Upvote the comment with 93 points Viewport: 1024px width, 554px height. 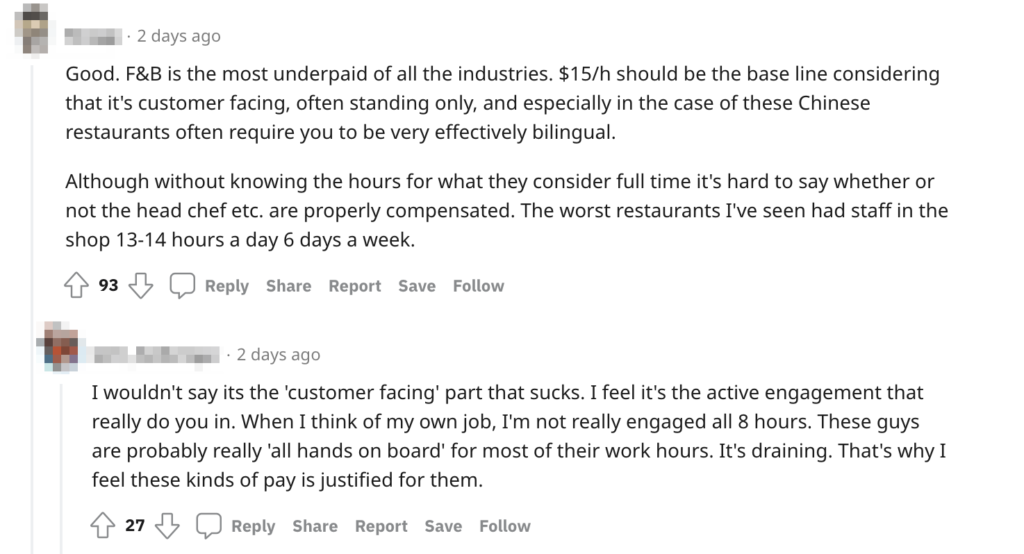(77, 286)
